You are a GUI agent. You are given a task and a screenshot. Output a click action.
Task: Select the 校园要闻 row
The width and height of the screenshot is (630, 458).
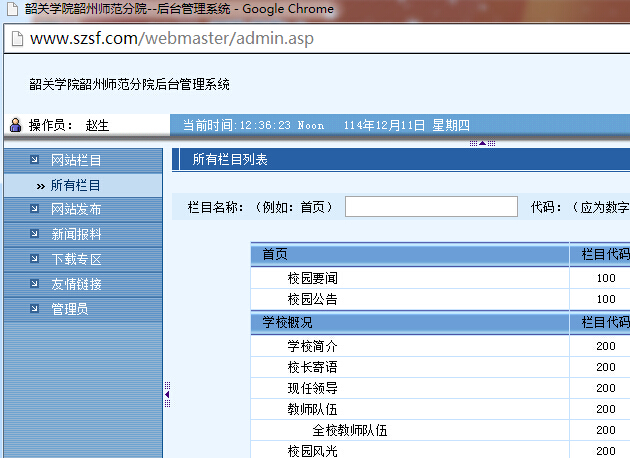(x=440, y=278)
